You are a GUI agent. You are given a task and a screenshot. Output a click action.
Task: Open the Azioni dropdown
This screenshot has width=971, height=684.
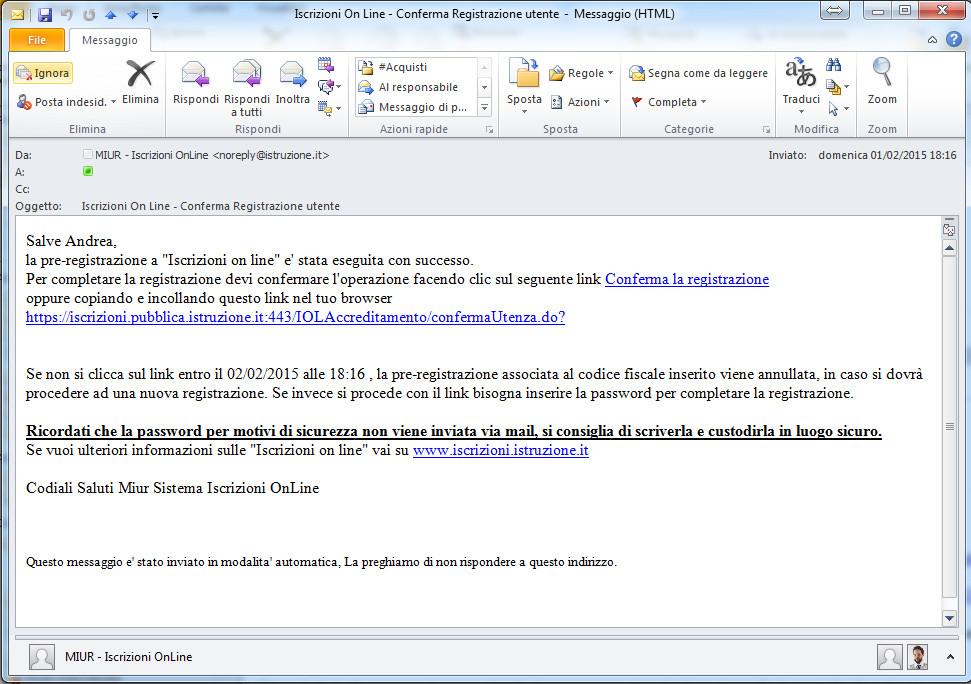[x=580, y=102]
